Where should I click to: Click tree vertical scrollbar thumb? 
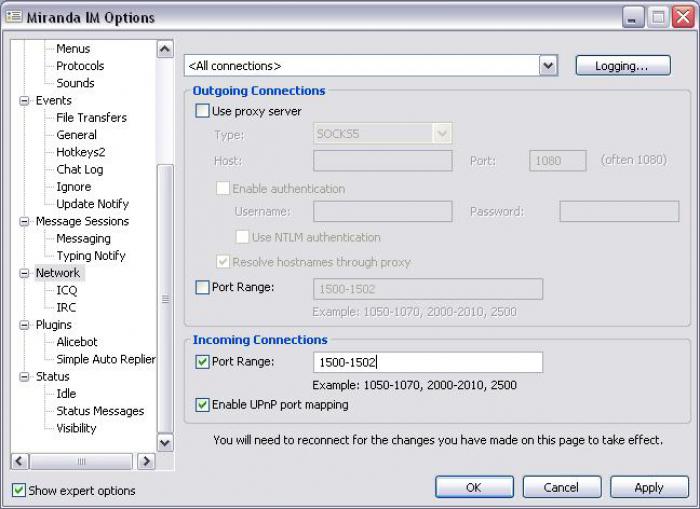165,299
